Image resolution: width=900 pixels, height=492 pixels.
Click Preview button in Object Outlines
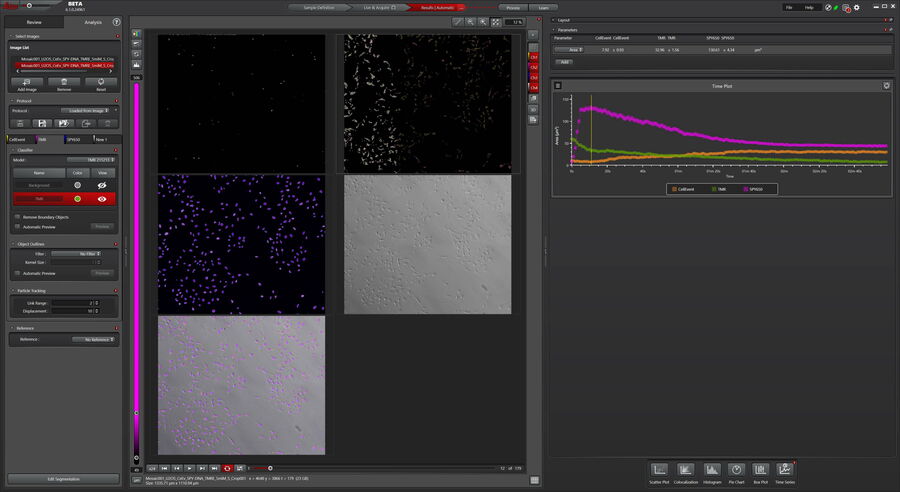pos(102,273)
